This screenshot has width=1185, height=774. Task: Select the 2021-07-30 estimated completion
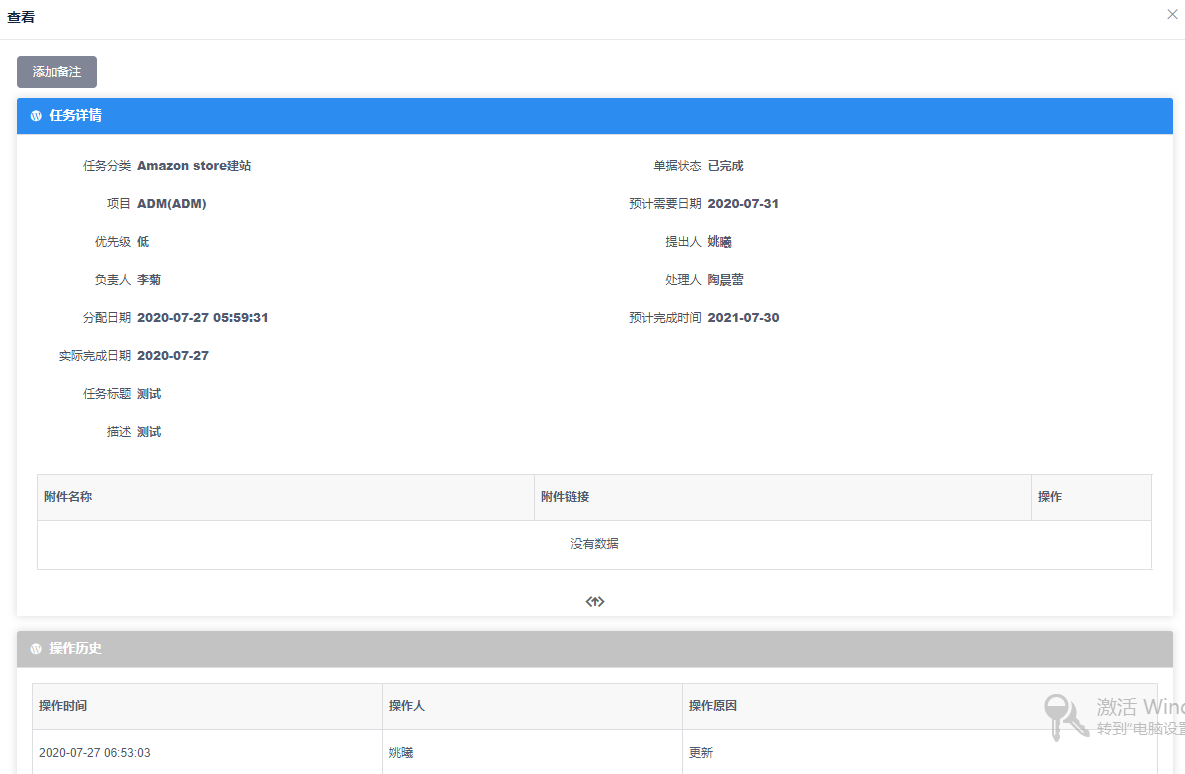(x=743, y=317)
